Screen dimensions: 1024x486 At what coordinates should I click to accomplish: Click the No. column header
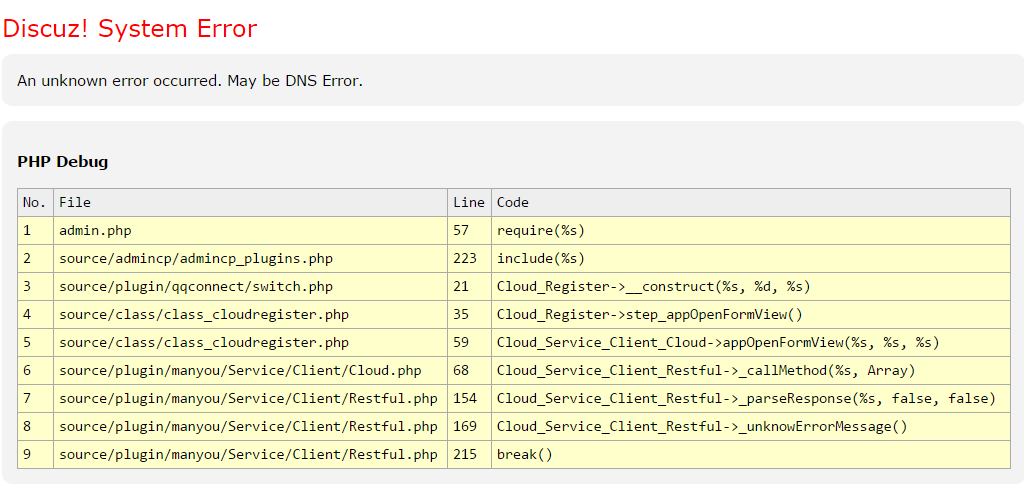(x=34, y=202)
